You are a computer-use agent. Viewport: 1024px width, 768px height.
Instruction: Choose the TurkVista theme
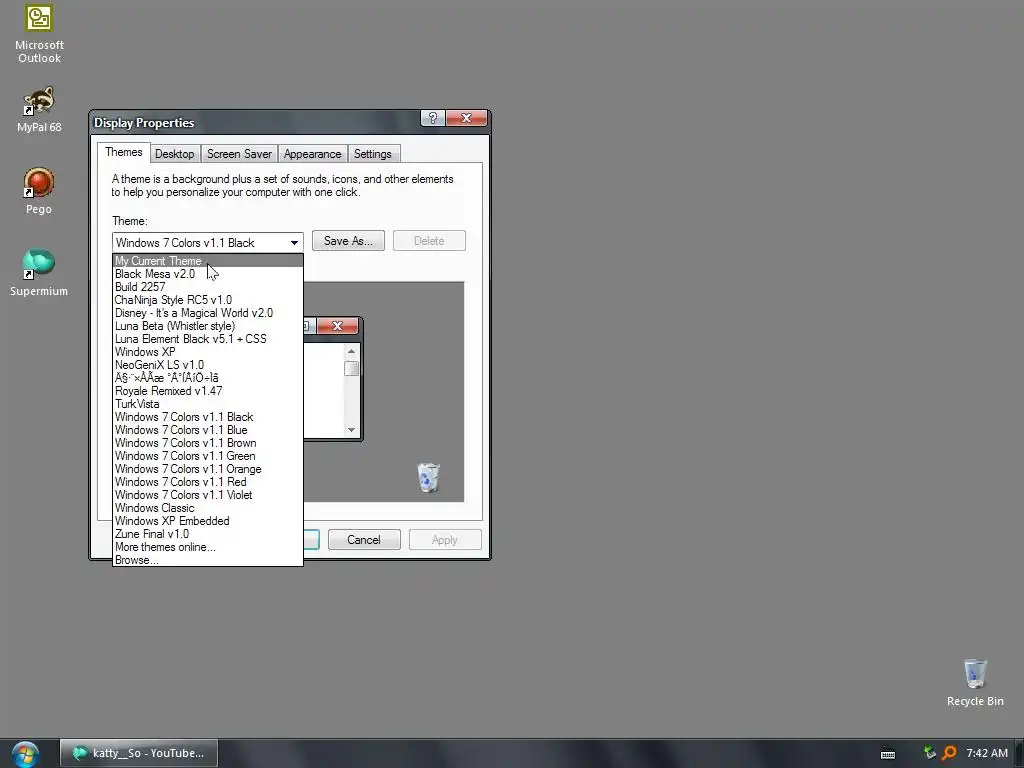pos(208,404)
